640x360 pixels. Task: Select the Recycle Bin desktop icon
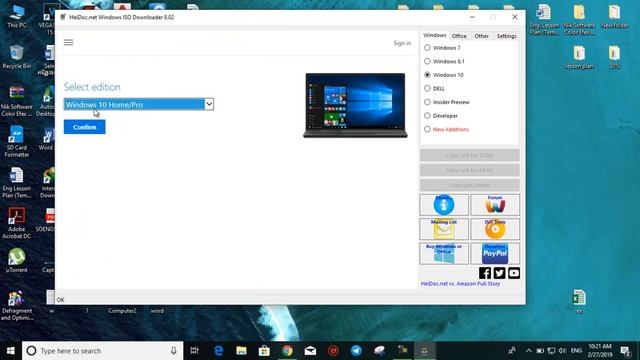pyautogui.click(x=17, y=57)
